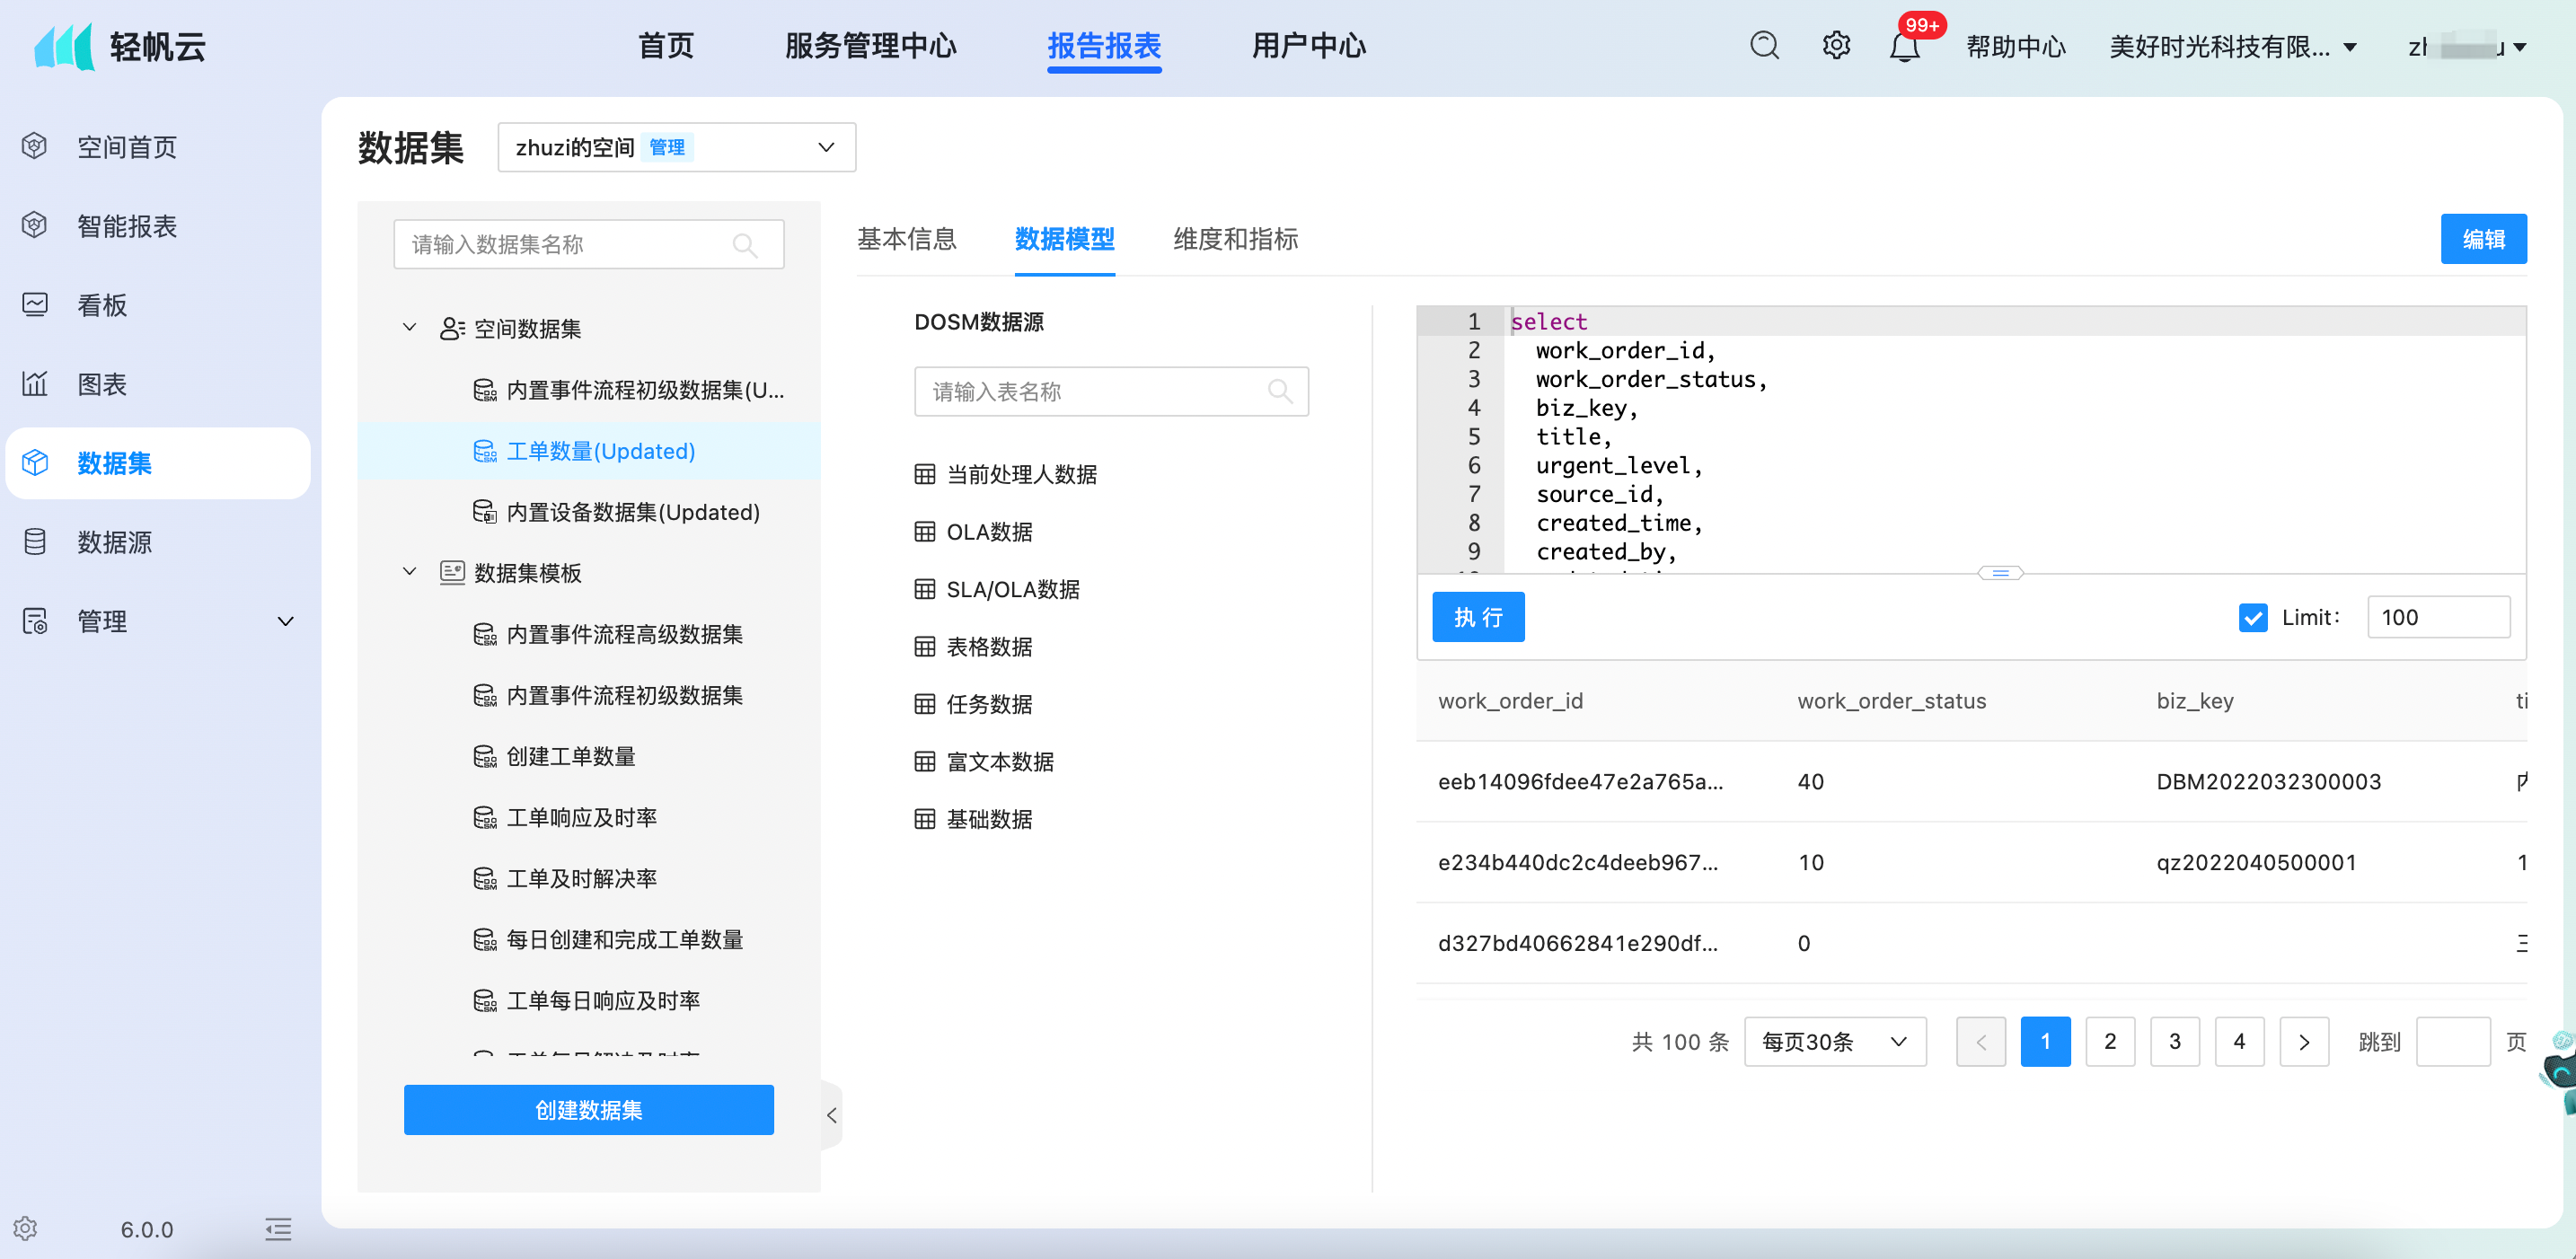
Task: Collapse sidebar via bottom menu-fold icon
Action: pos(278,1228)
